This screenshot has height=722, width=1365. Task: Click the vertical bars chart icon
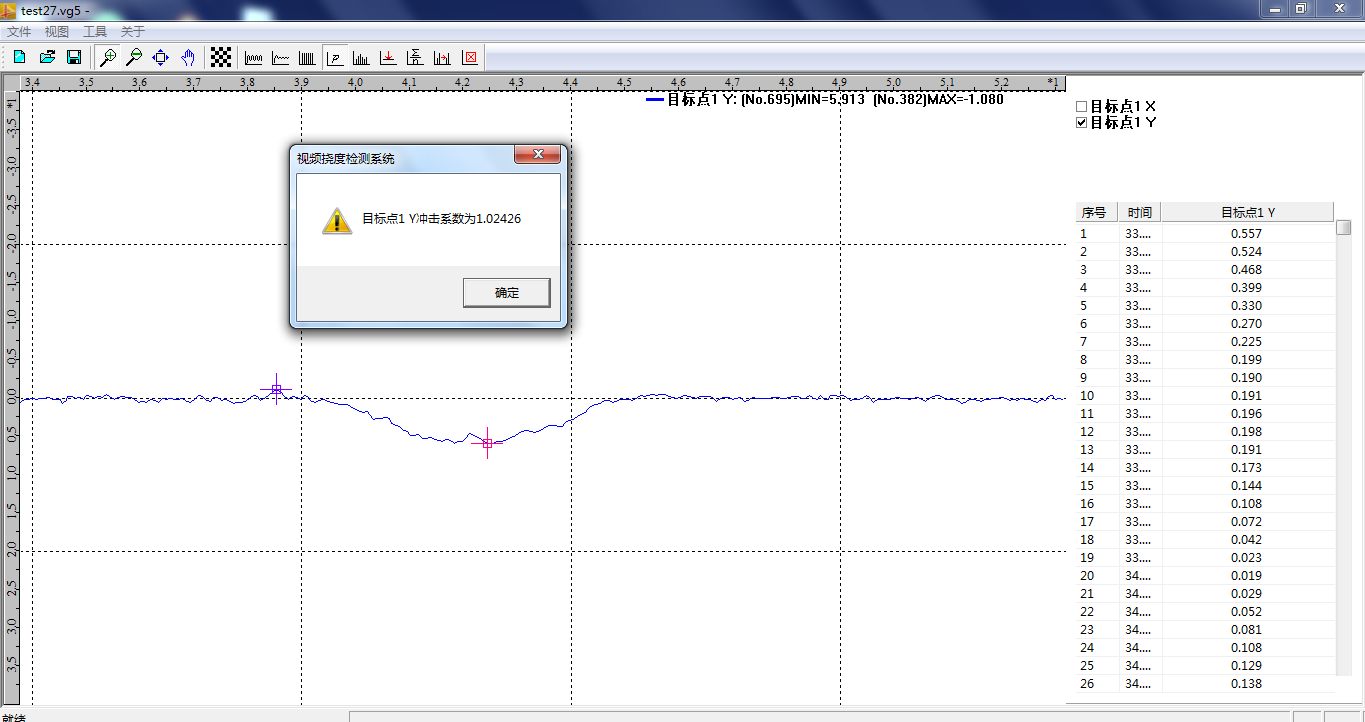tap(308, 57)
